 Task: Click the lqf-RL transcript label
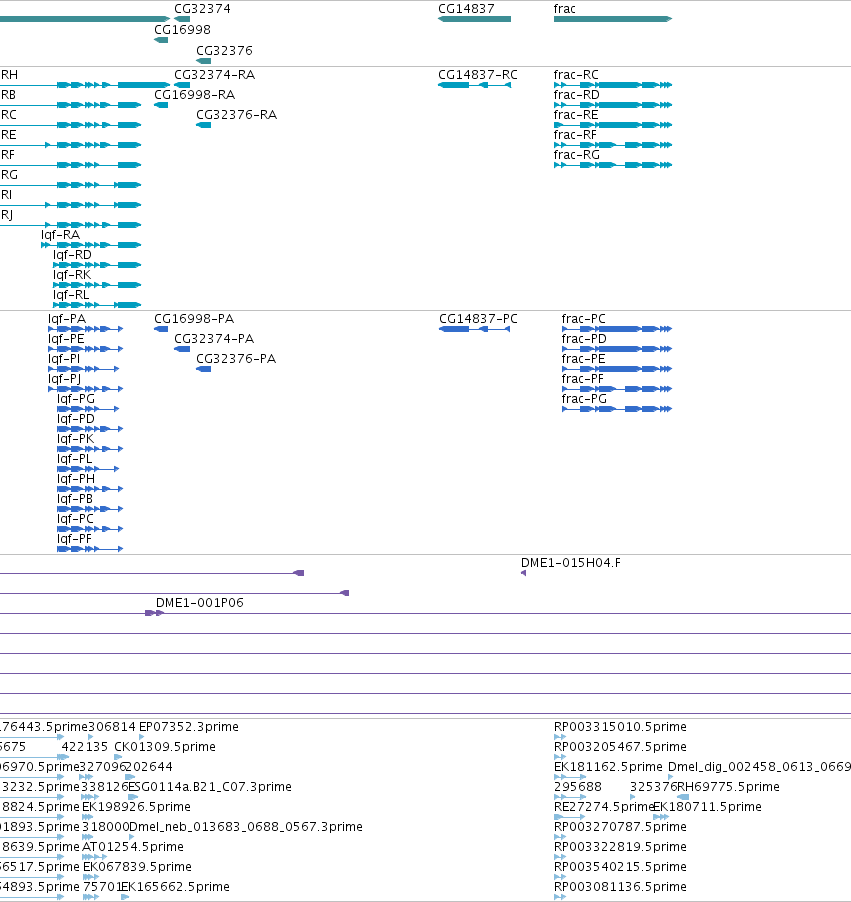coord(71,295)
